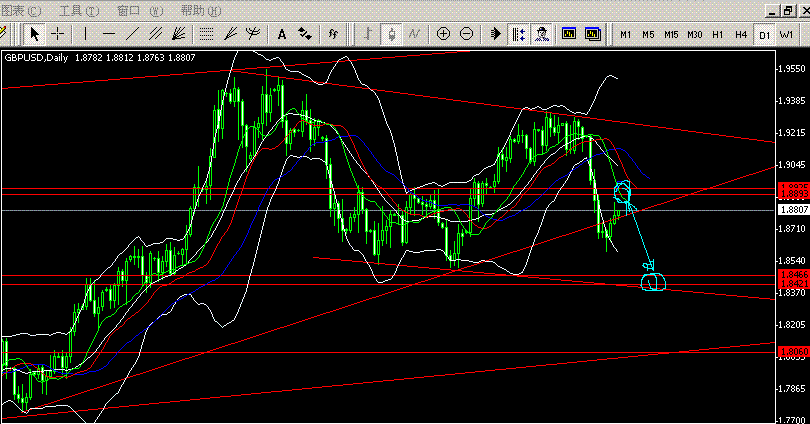810x424 pixels.
Task: Click the 1.8807 current price label
Action: pos(792,210)
